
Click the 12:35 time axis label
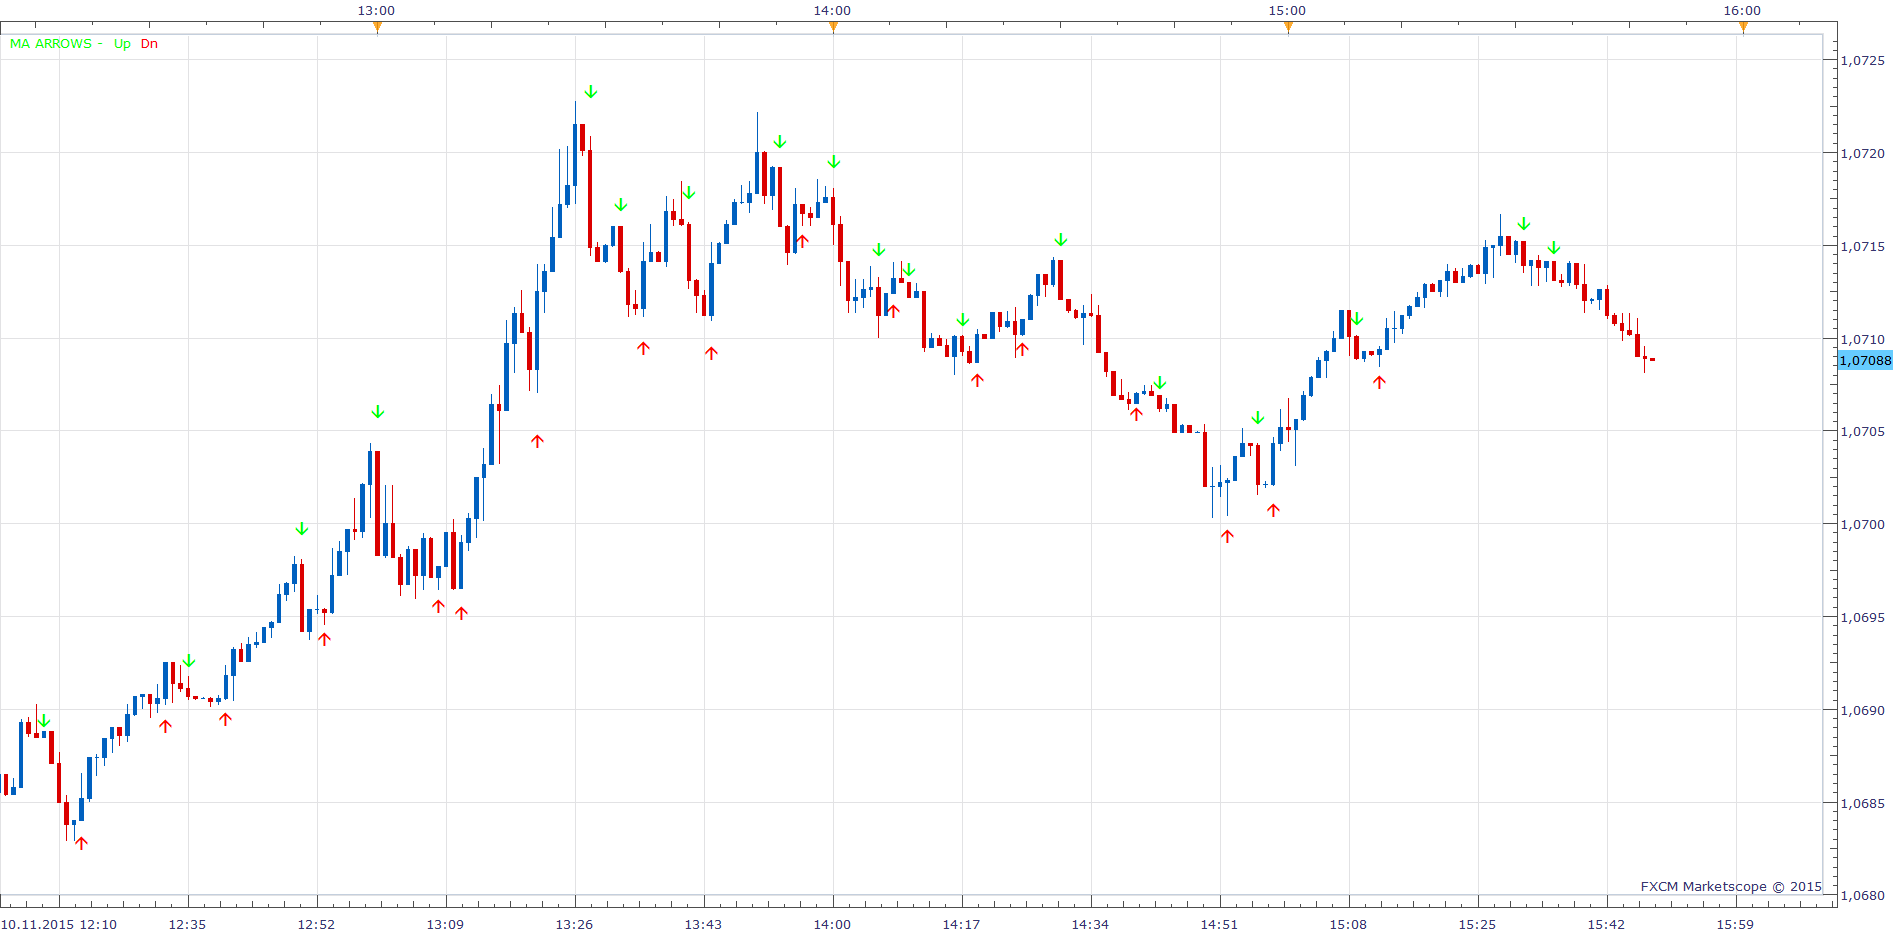tap(187, 924)
